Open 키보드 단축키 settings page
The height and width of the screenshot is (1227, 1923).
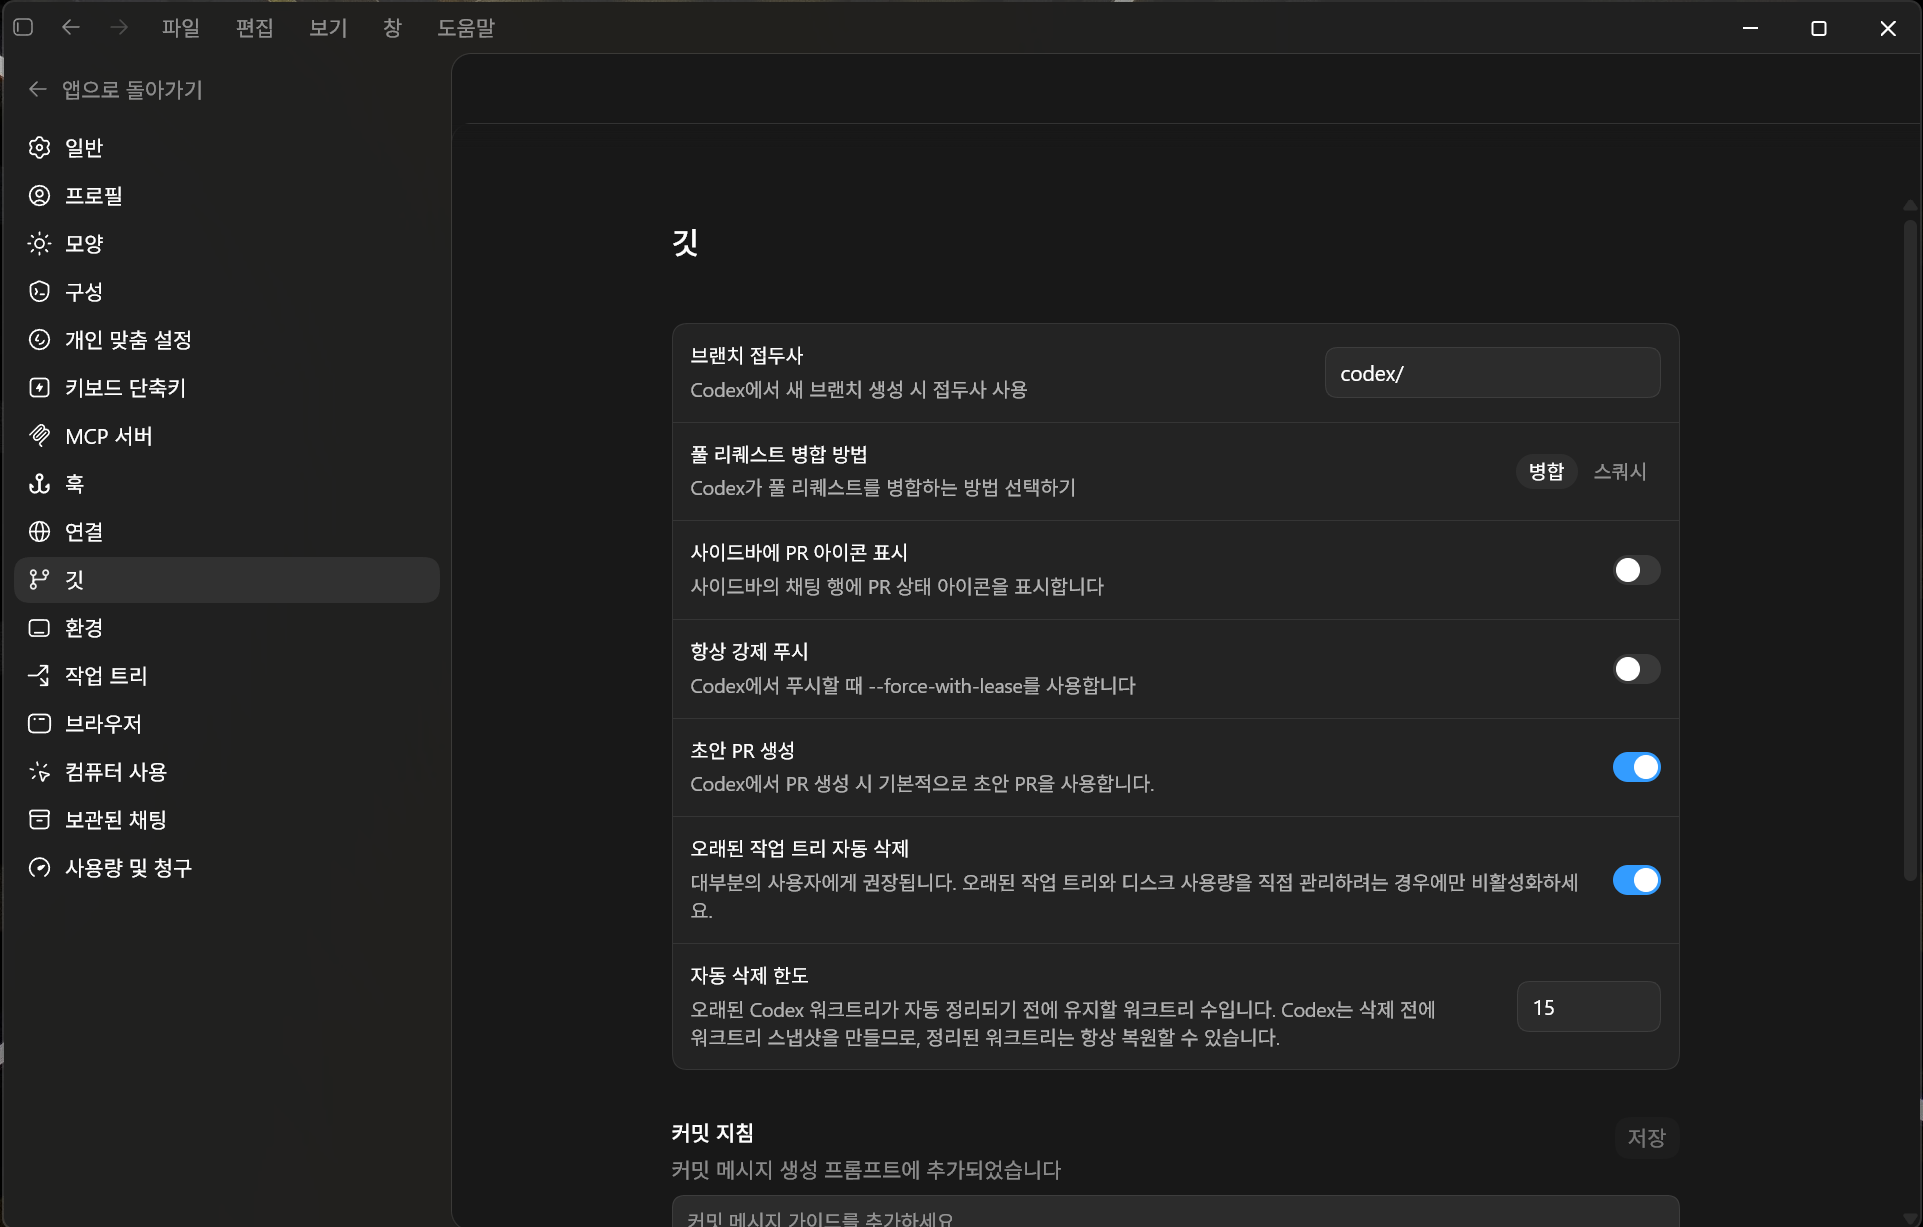pyautogui.click(x=227, y=388)
